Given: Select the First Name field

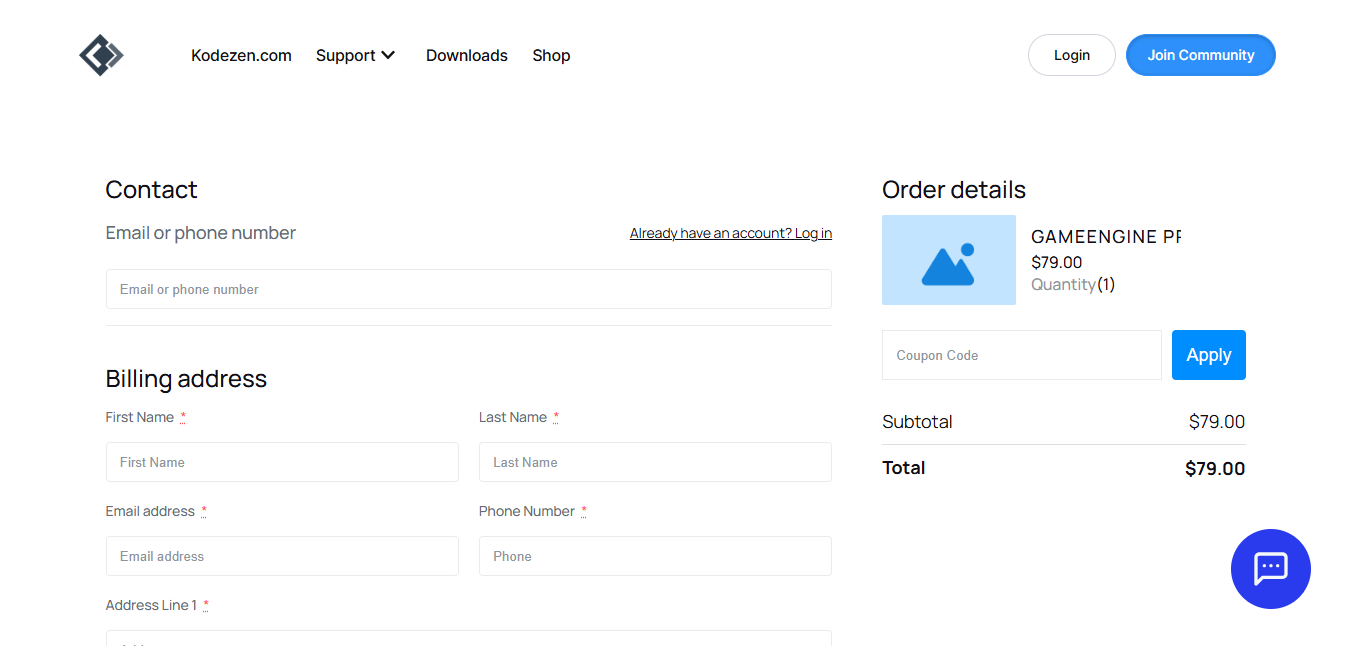Looking at the screenshot, I should pyautogui.click(x=282, y=462).
